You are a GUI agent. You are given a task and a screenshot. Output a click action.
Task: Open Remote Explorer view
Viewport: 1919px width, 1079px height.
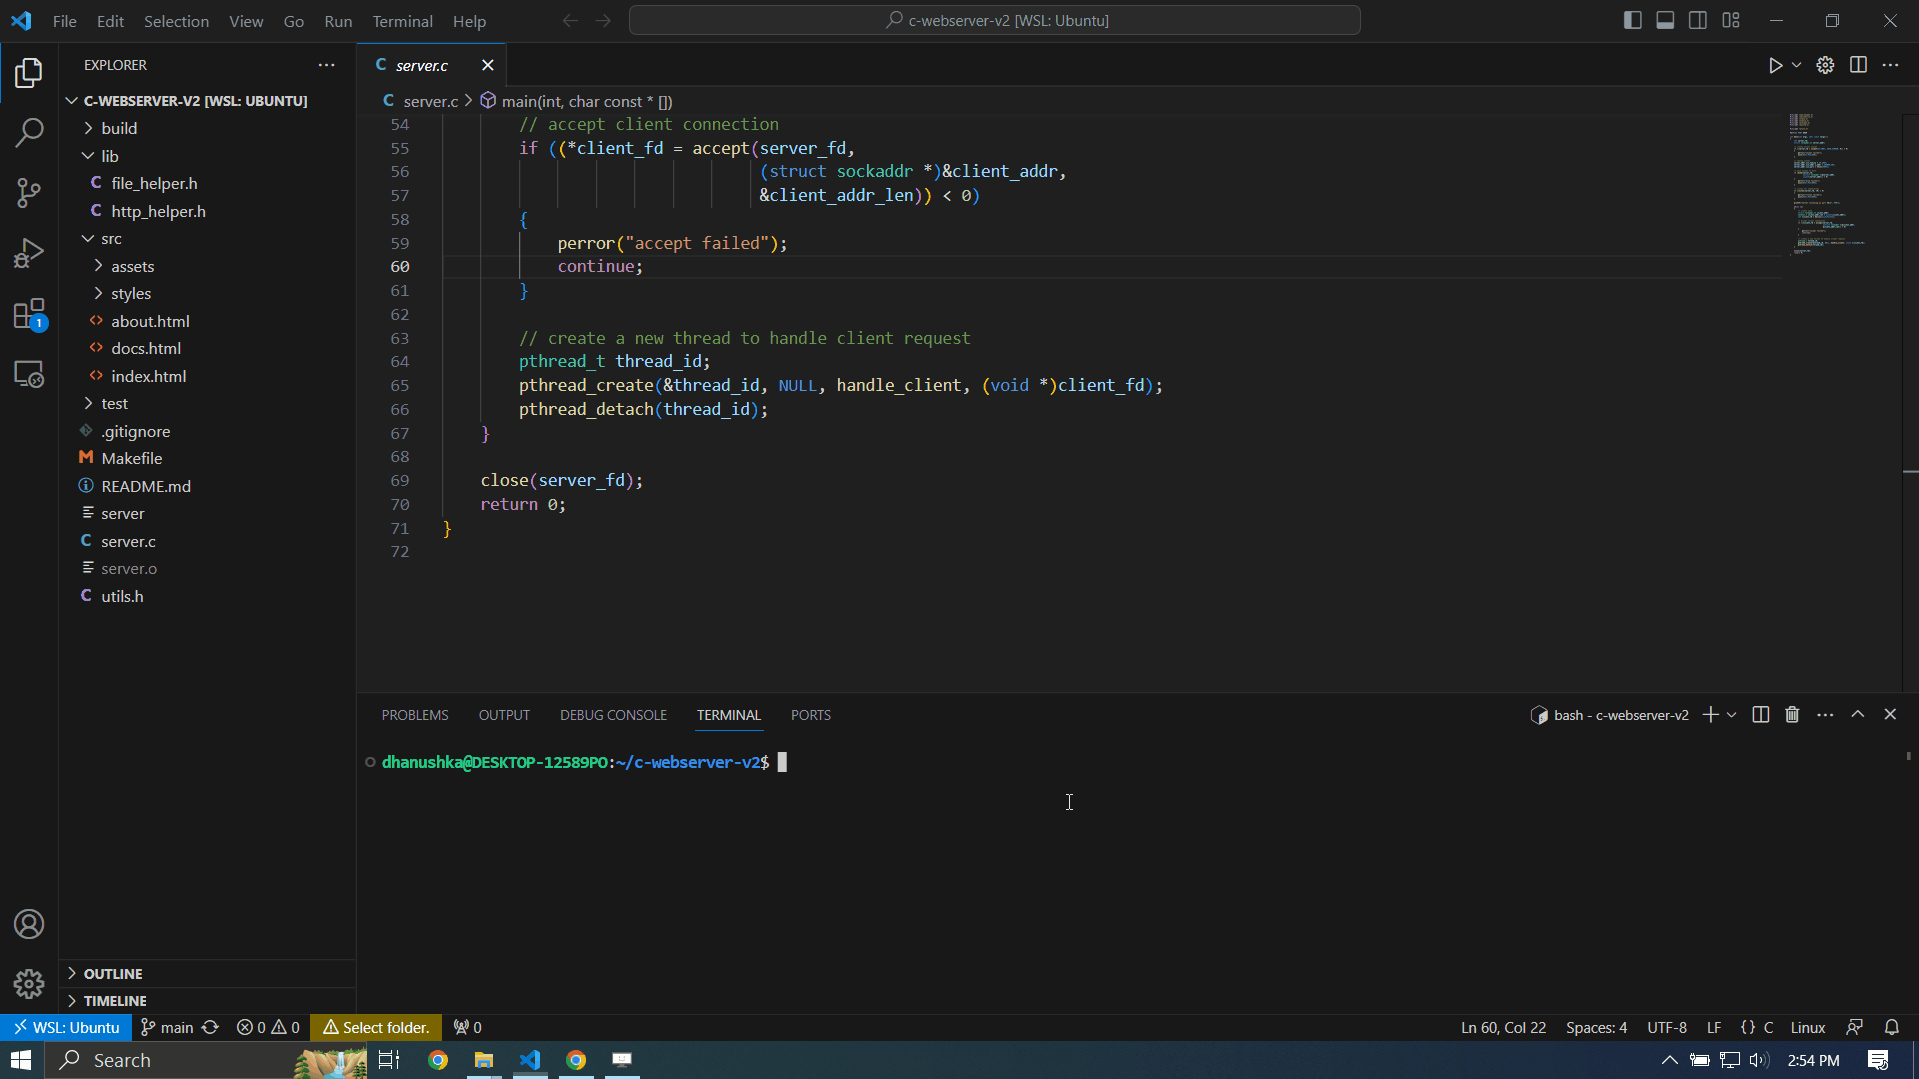tap(29, 374)
